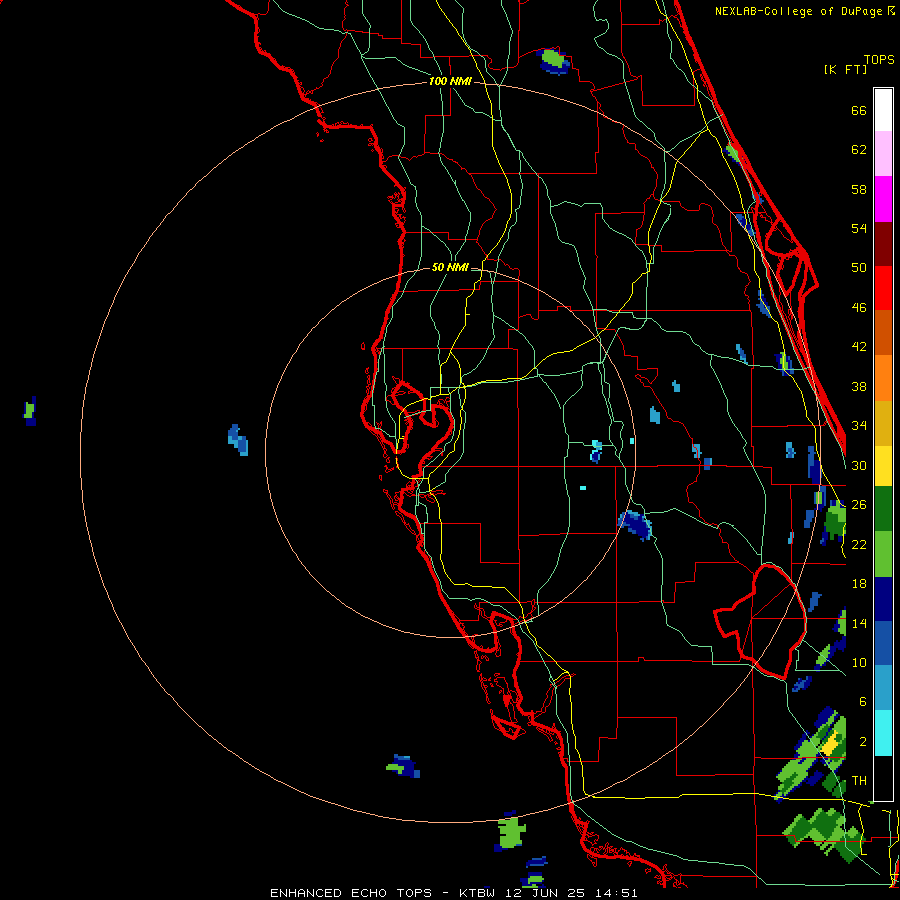This screenshot has height=900, width=900.
Task: Click the navy swatch between 18 and 14
Action: pos(883,599)
